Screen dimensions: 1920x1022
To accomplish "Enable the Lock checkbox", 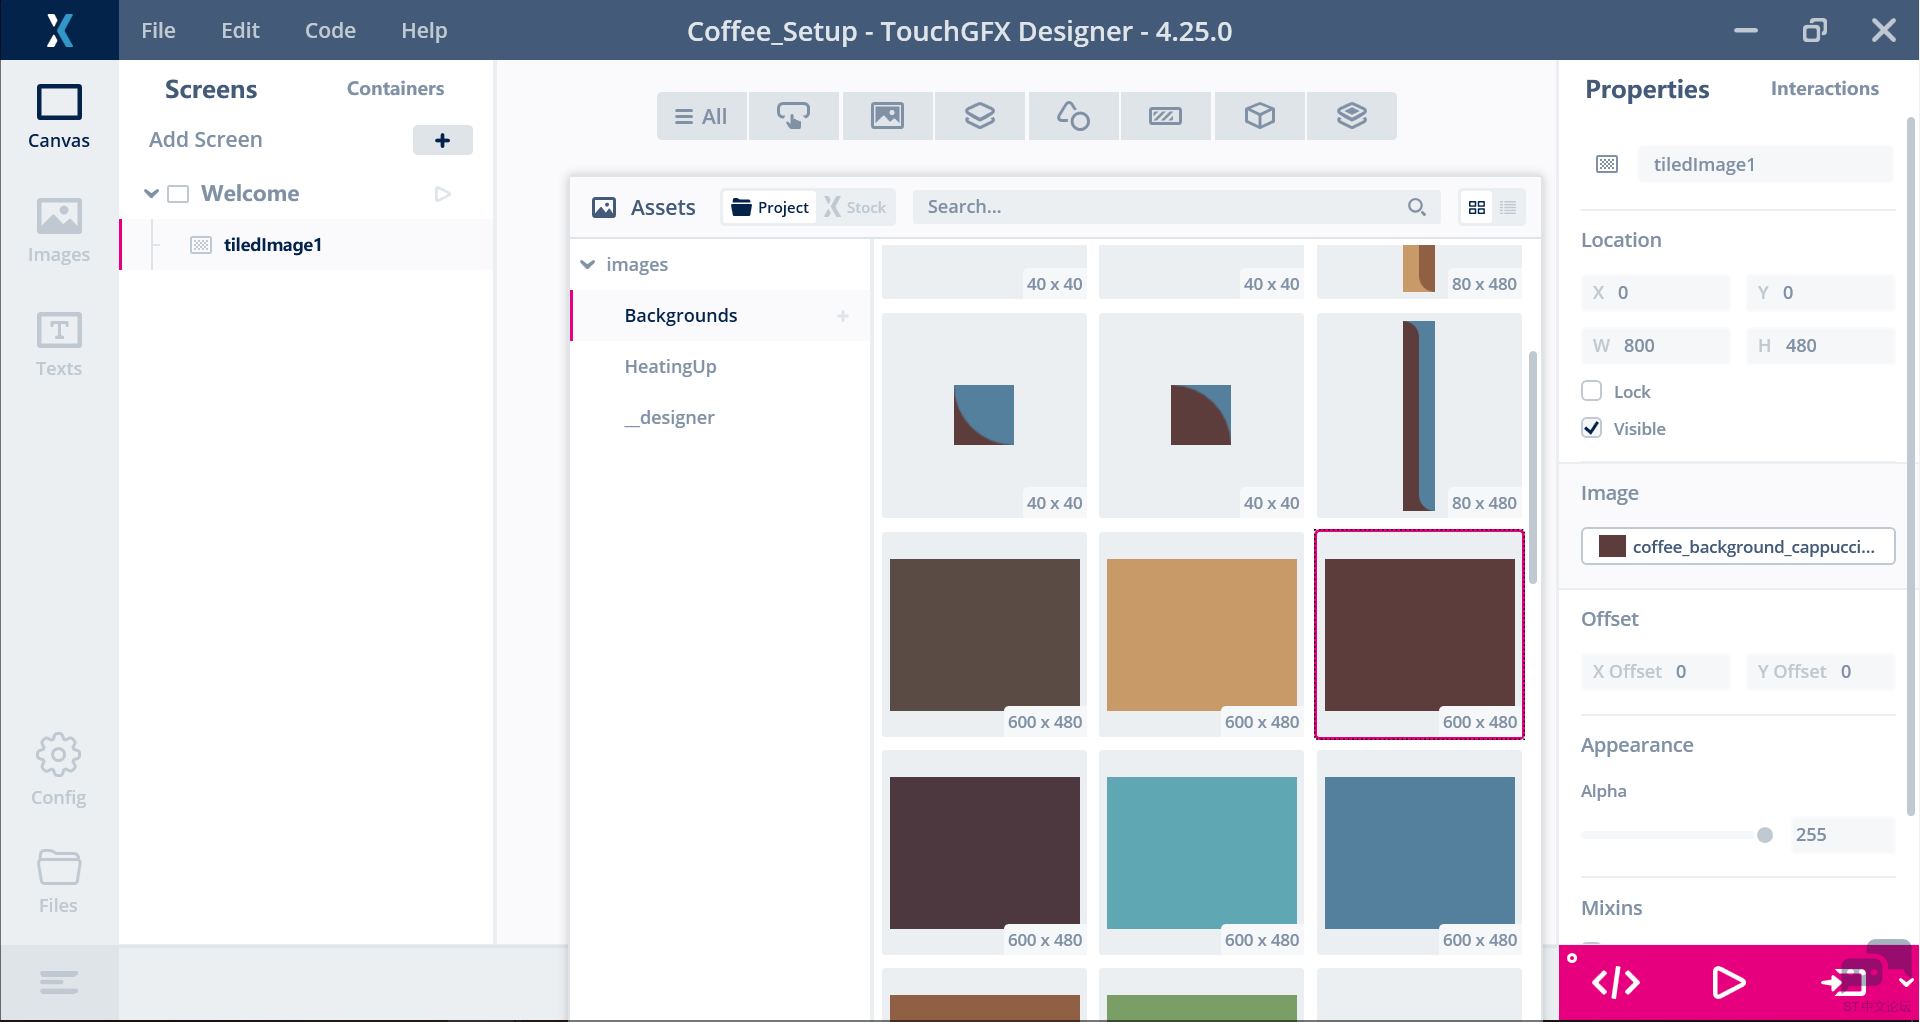I will (1592, 391).
